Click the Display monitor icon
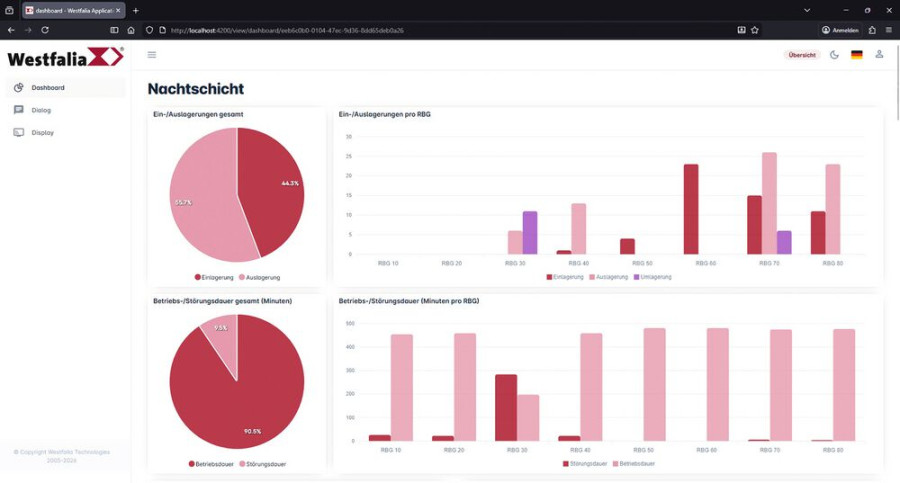Image resolution: width=900 pixels, height=483 pixels. click(x=19, y=133)
